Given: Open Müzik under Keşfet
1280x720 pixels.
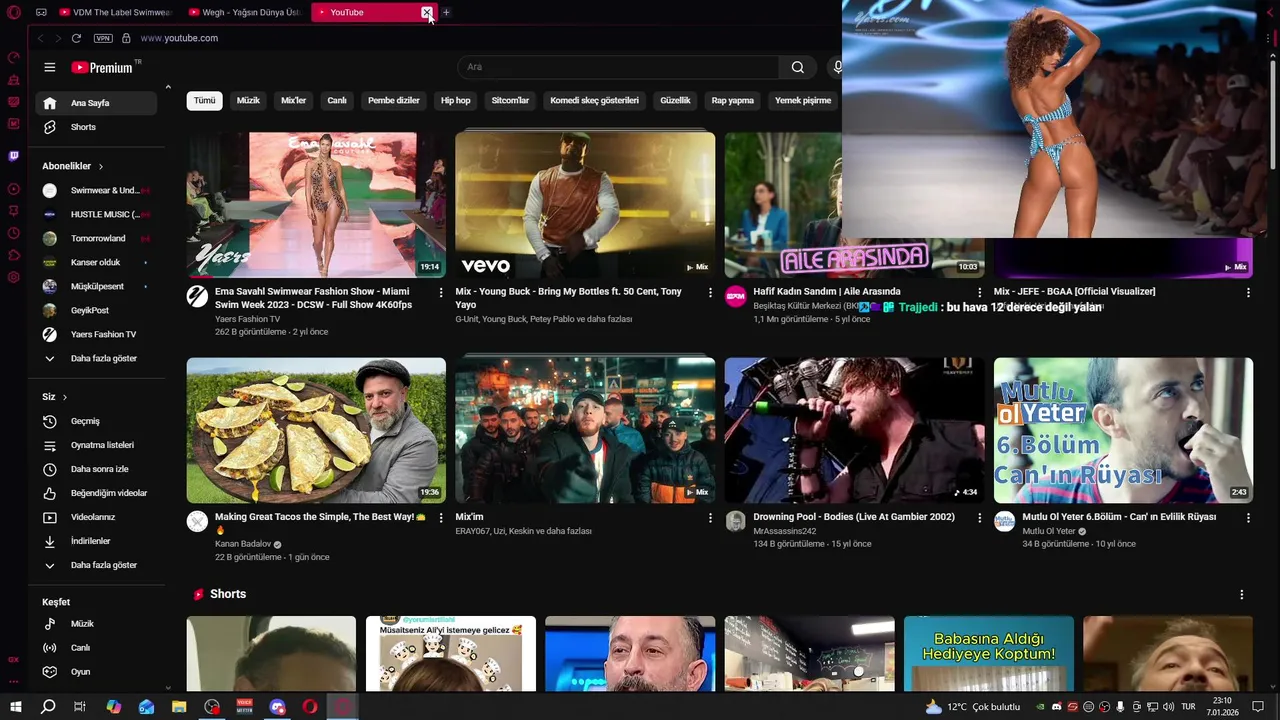Looking at the screenshot, I should 96,624.
